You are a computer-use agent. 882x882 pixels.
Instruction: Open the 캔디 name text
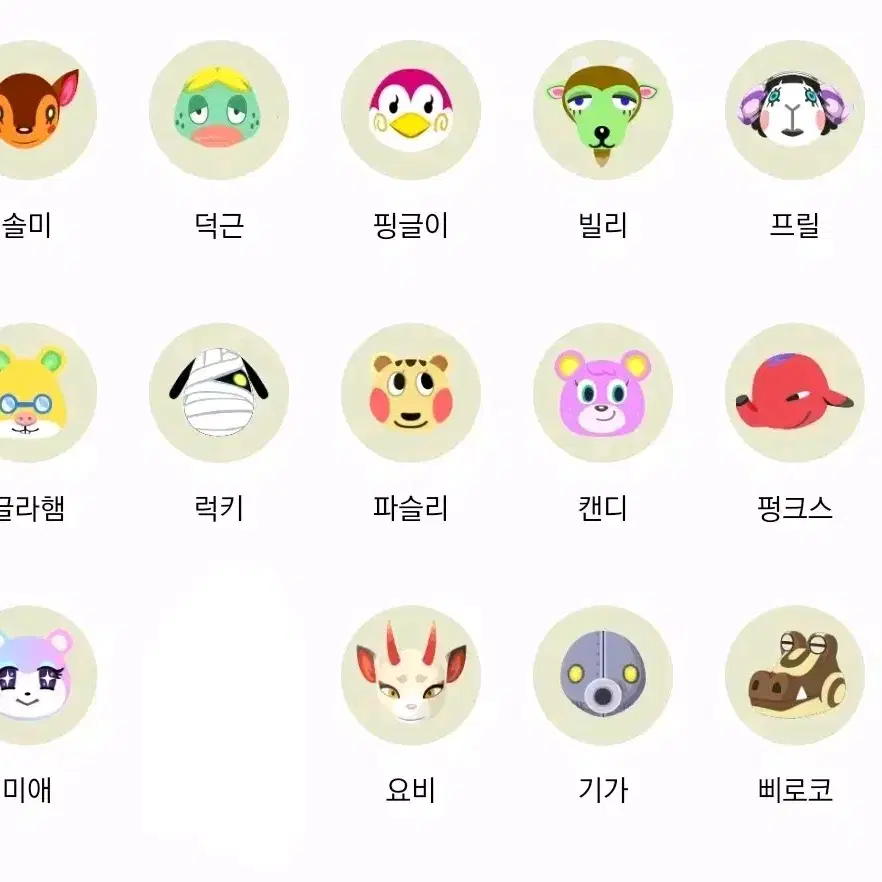pos(602,508)
